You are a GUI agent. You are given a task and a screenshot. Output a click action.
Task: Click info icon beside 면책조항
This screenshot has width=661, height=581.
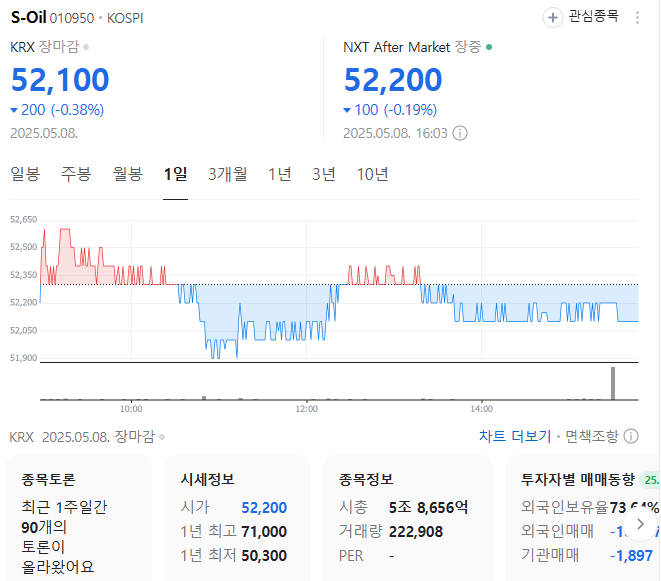[x=631, y=436]
